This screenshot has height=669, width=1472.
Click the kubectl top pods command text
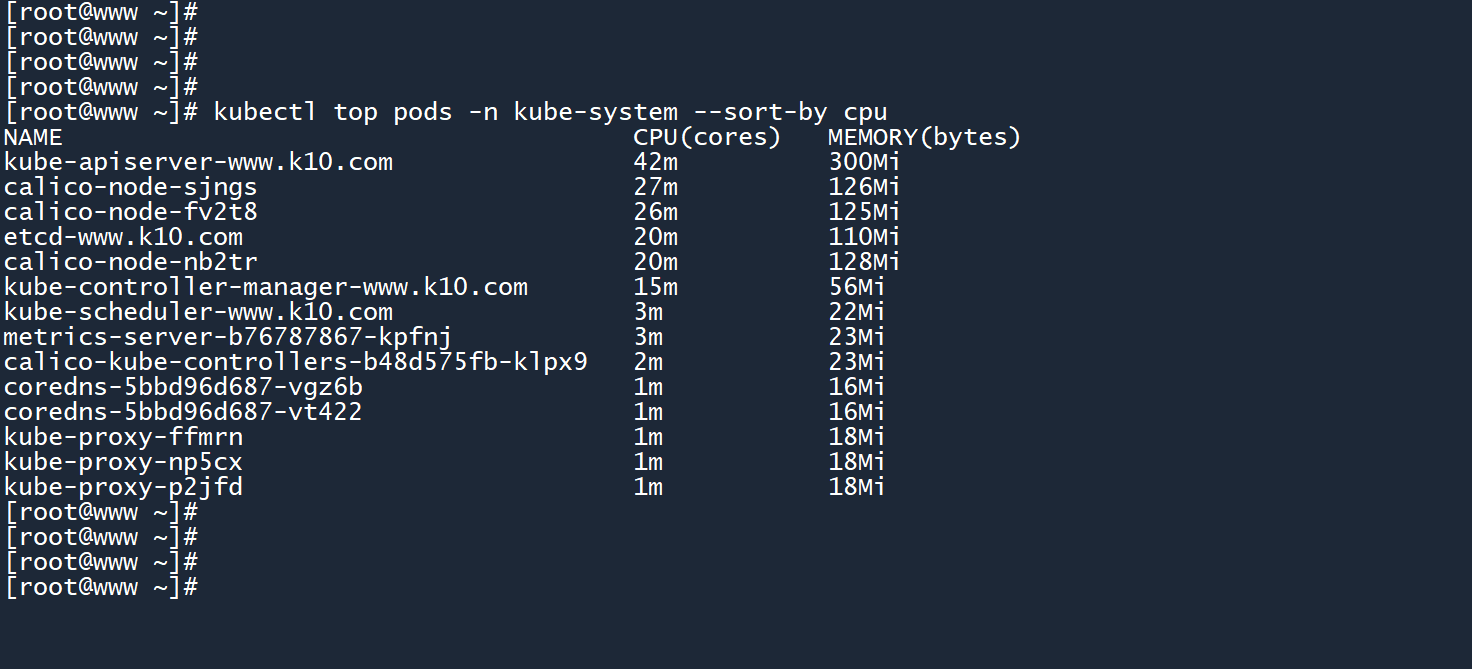coord(550,112)
